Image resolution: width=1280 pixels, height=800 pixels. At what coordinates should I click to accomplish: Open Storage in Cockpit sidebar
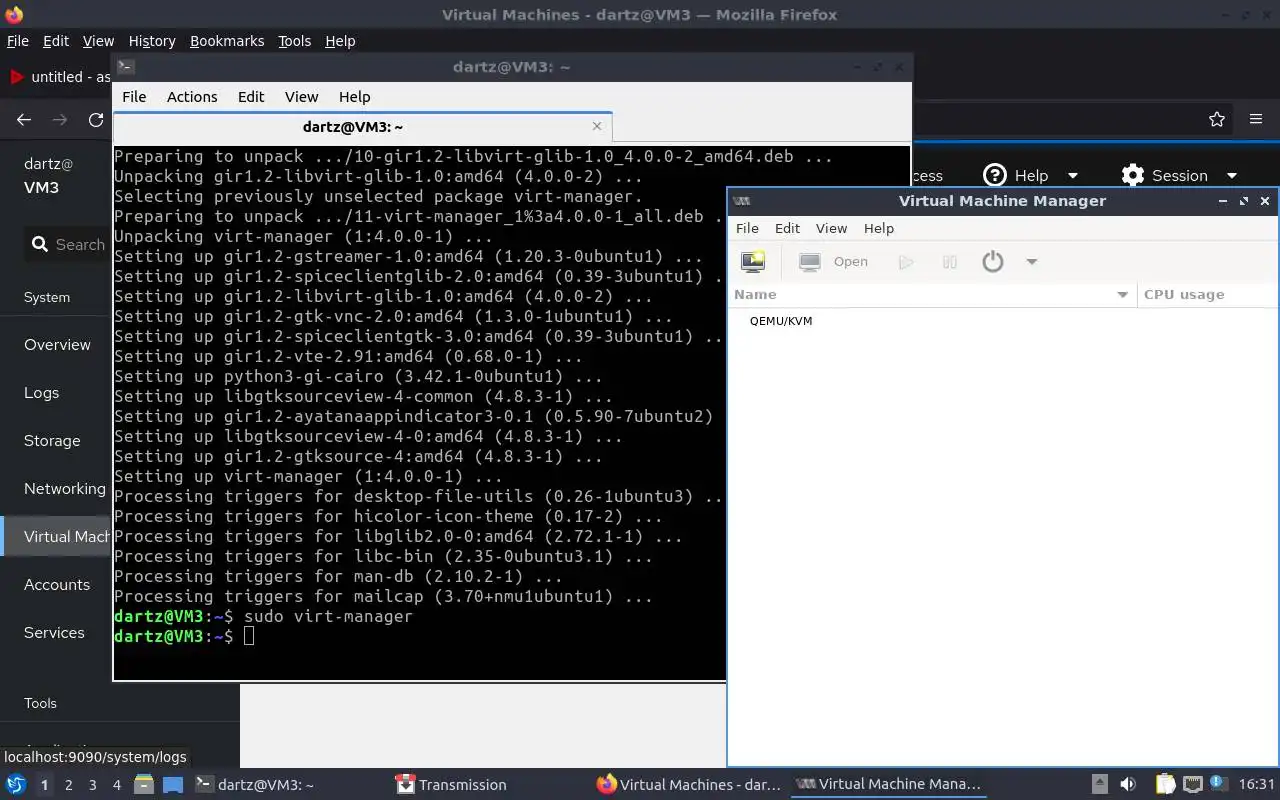[x=52, y=440]
